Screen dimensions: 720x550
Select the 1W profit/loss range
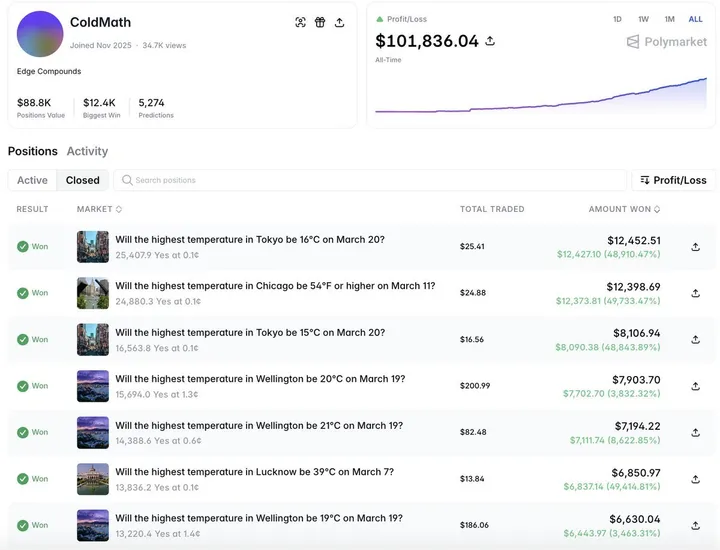pos(643,19)
